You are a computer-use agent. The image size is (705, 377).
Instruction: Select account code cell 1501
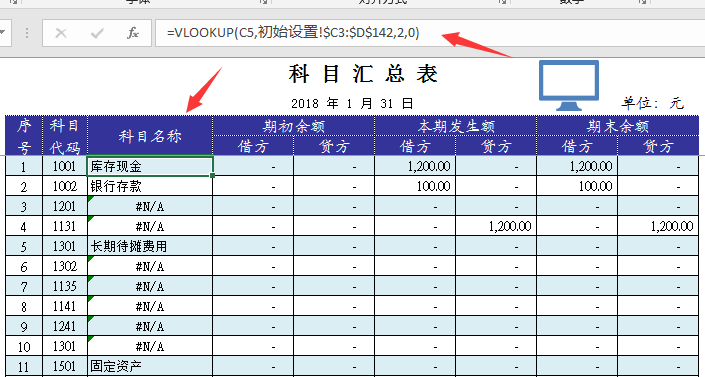tap(65, 366)
